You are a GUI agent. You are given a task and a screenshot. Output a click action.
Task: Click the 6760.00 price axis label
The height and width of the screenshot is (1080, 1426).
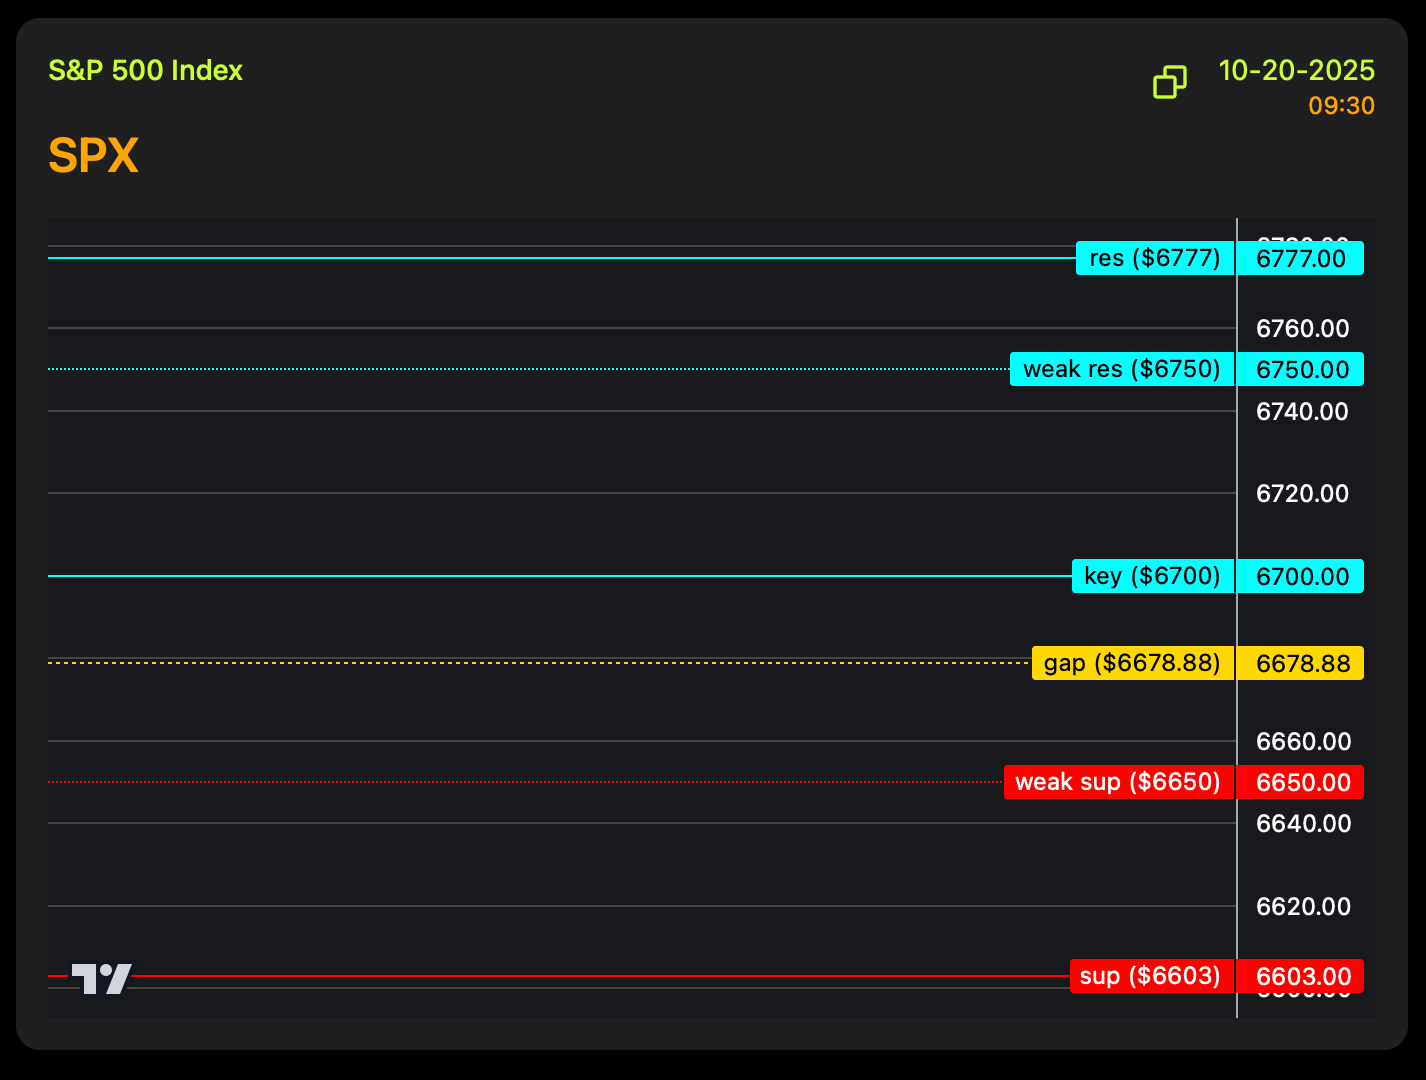click(x=1302, y=329)
